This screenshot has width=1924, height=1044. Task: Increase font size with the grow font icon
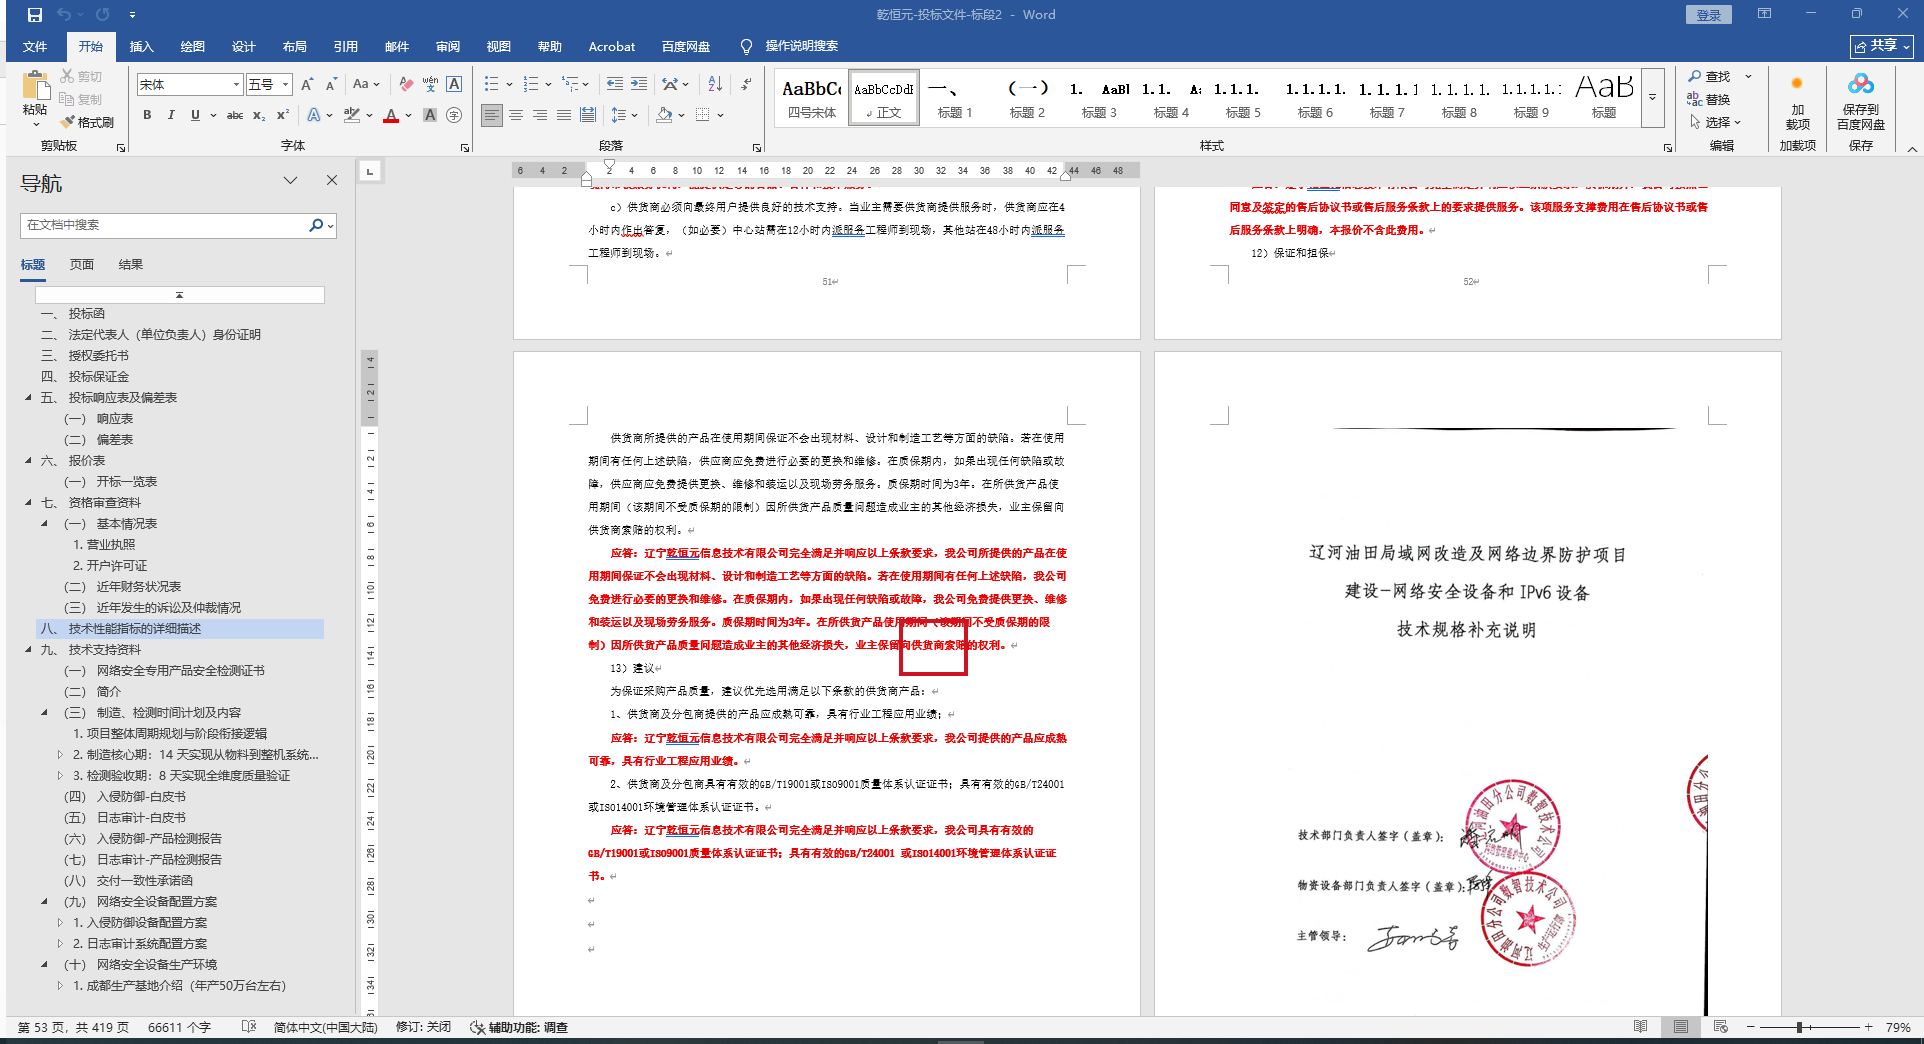[307, 85]
